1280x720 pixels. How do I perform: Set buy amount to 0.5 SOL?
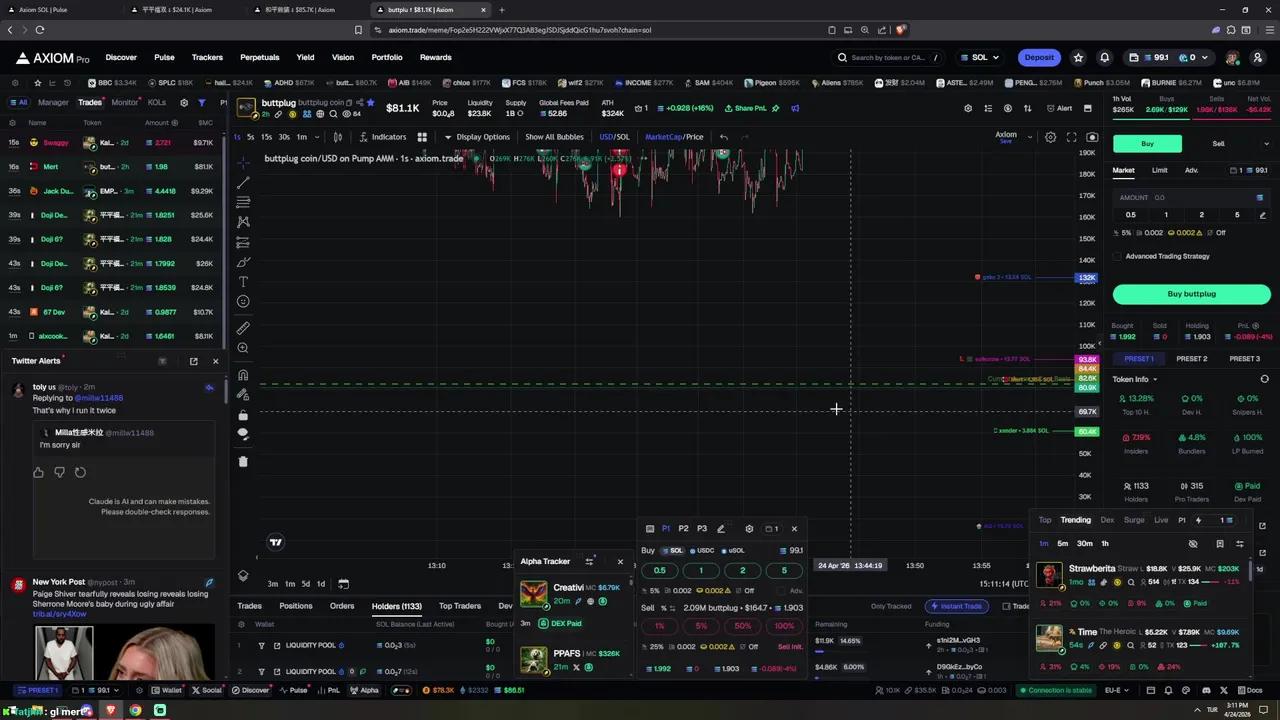coord(1131,215)
